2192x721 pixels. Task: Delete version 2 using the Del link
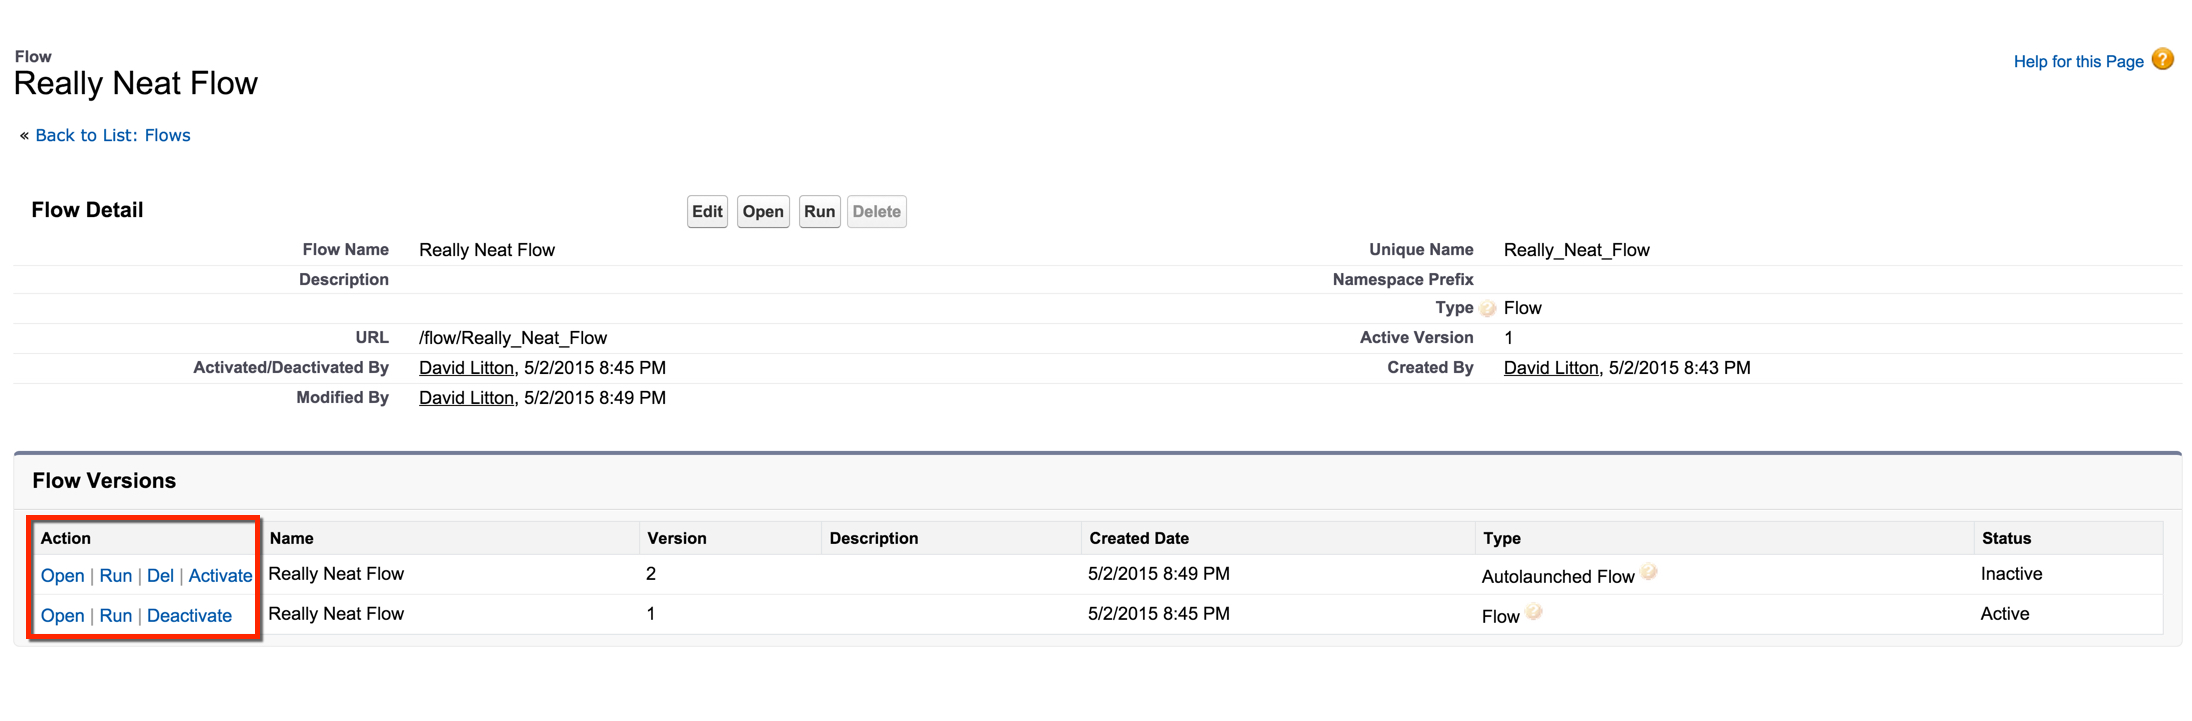pos(160,576)
